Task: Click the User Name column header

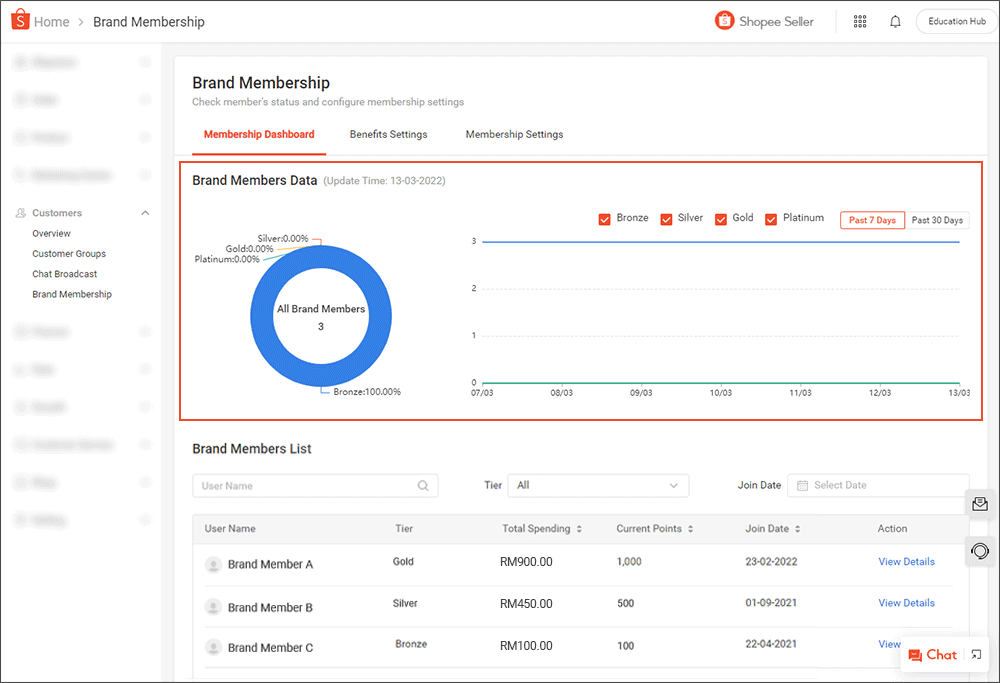Action: [230, 529]
